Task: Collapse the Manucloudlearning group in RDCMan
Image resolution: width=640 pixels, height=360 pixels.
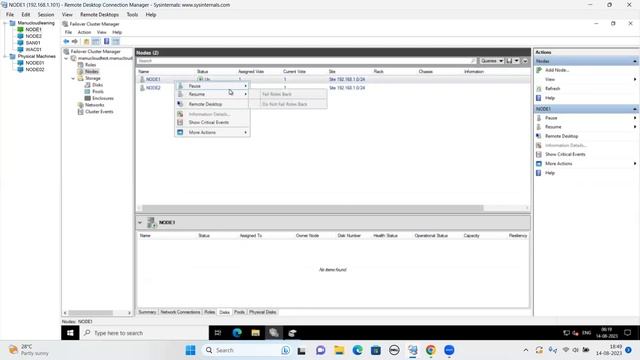Action: (5, 23)
